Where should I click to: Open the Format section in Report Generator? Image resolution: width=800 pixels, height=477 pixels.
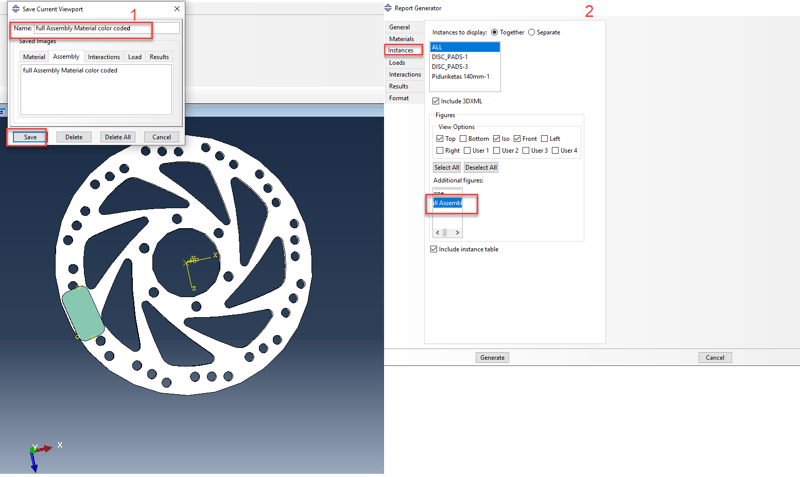coord(399,98)
